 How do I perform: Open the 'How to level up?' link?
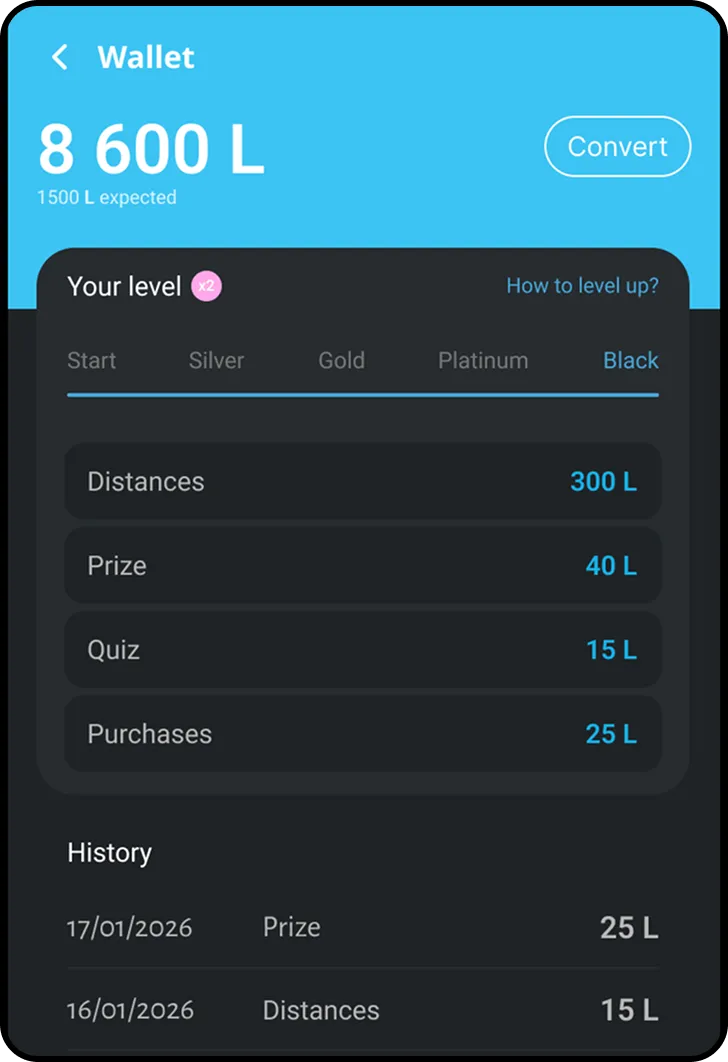click(x=582, y=286)
